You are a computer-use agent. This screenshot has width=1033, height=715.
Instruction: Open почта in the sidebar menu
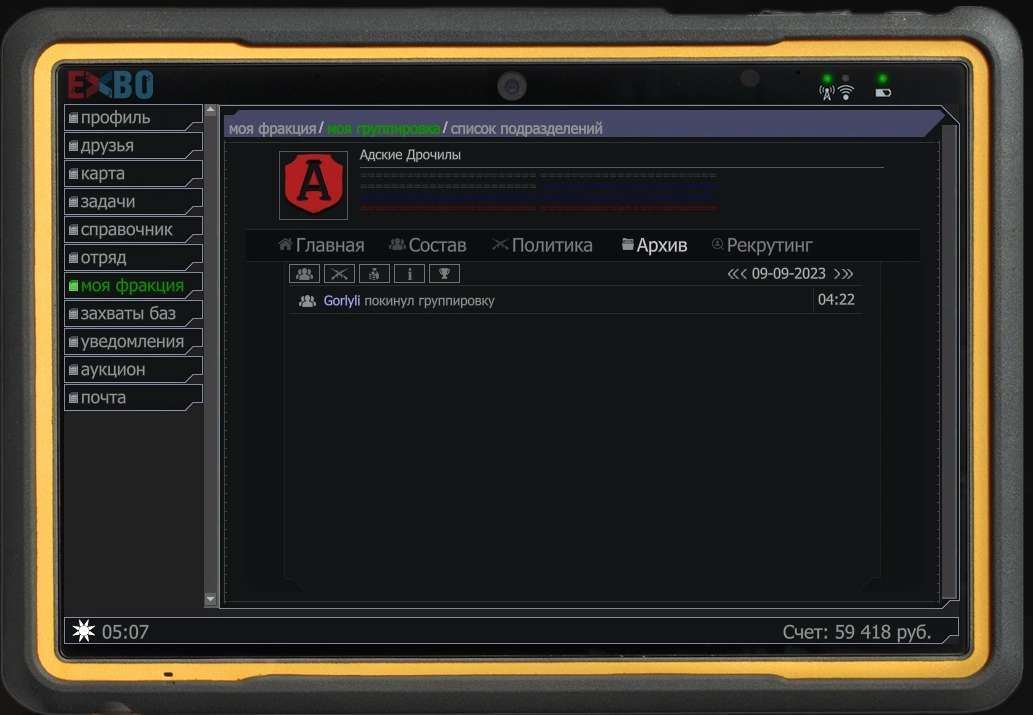[103, 398]
